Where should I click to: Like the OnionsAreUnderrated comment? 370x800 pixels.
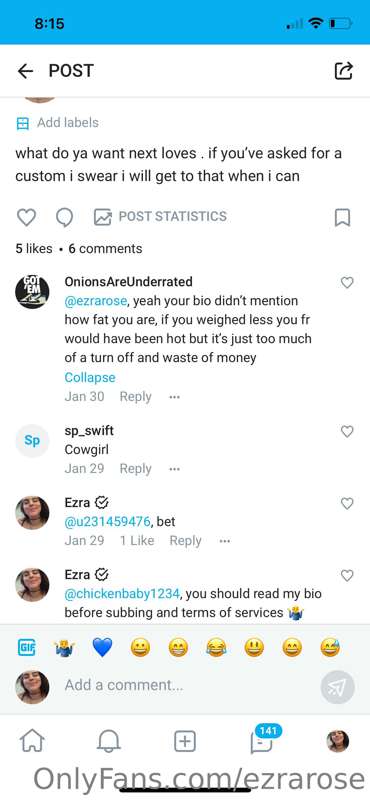(347, 283)
